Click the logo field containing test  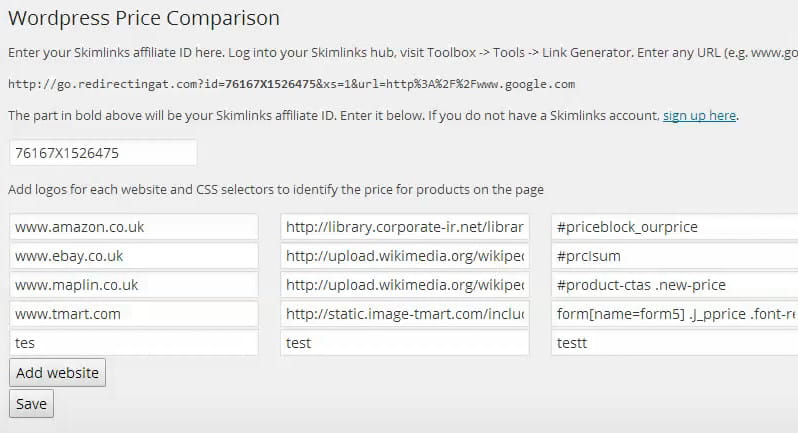pyautogui.click(x=404, y=343)
